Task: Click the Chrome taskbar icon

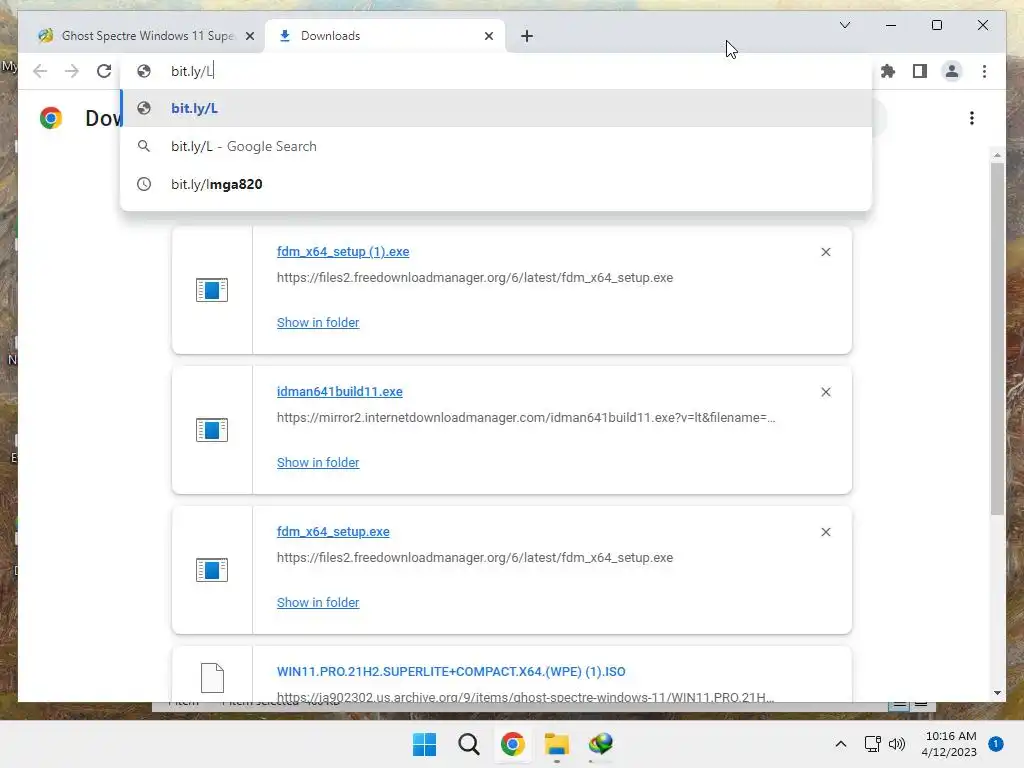Action: click(513, 744)
